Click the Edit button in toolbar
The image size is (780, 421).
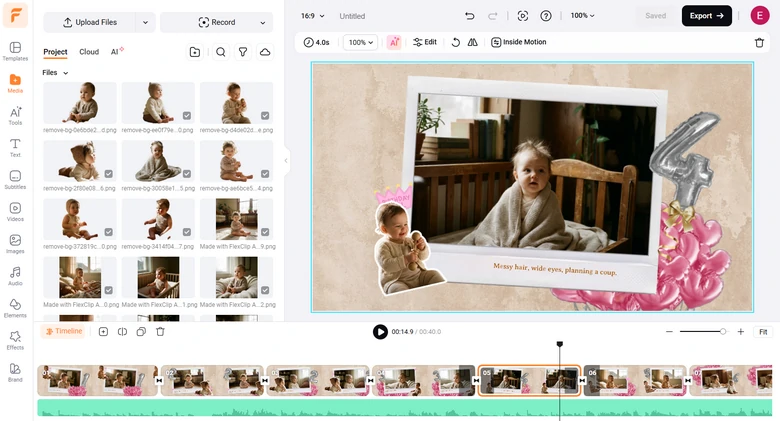(425, 42)
